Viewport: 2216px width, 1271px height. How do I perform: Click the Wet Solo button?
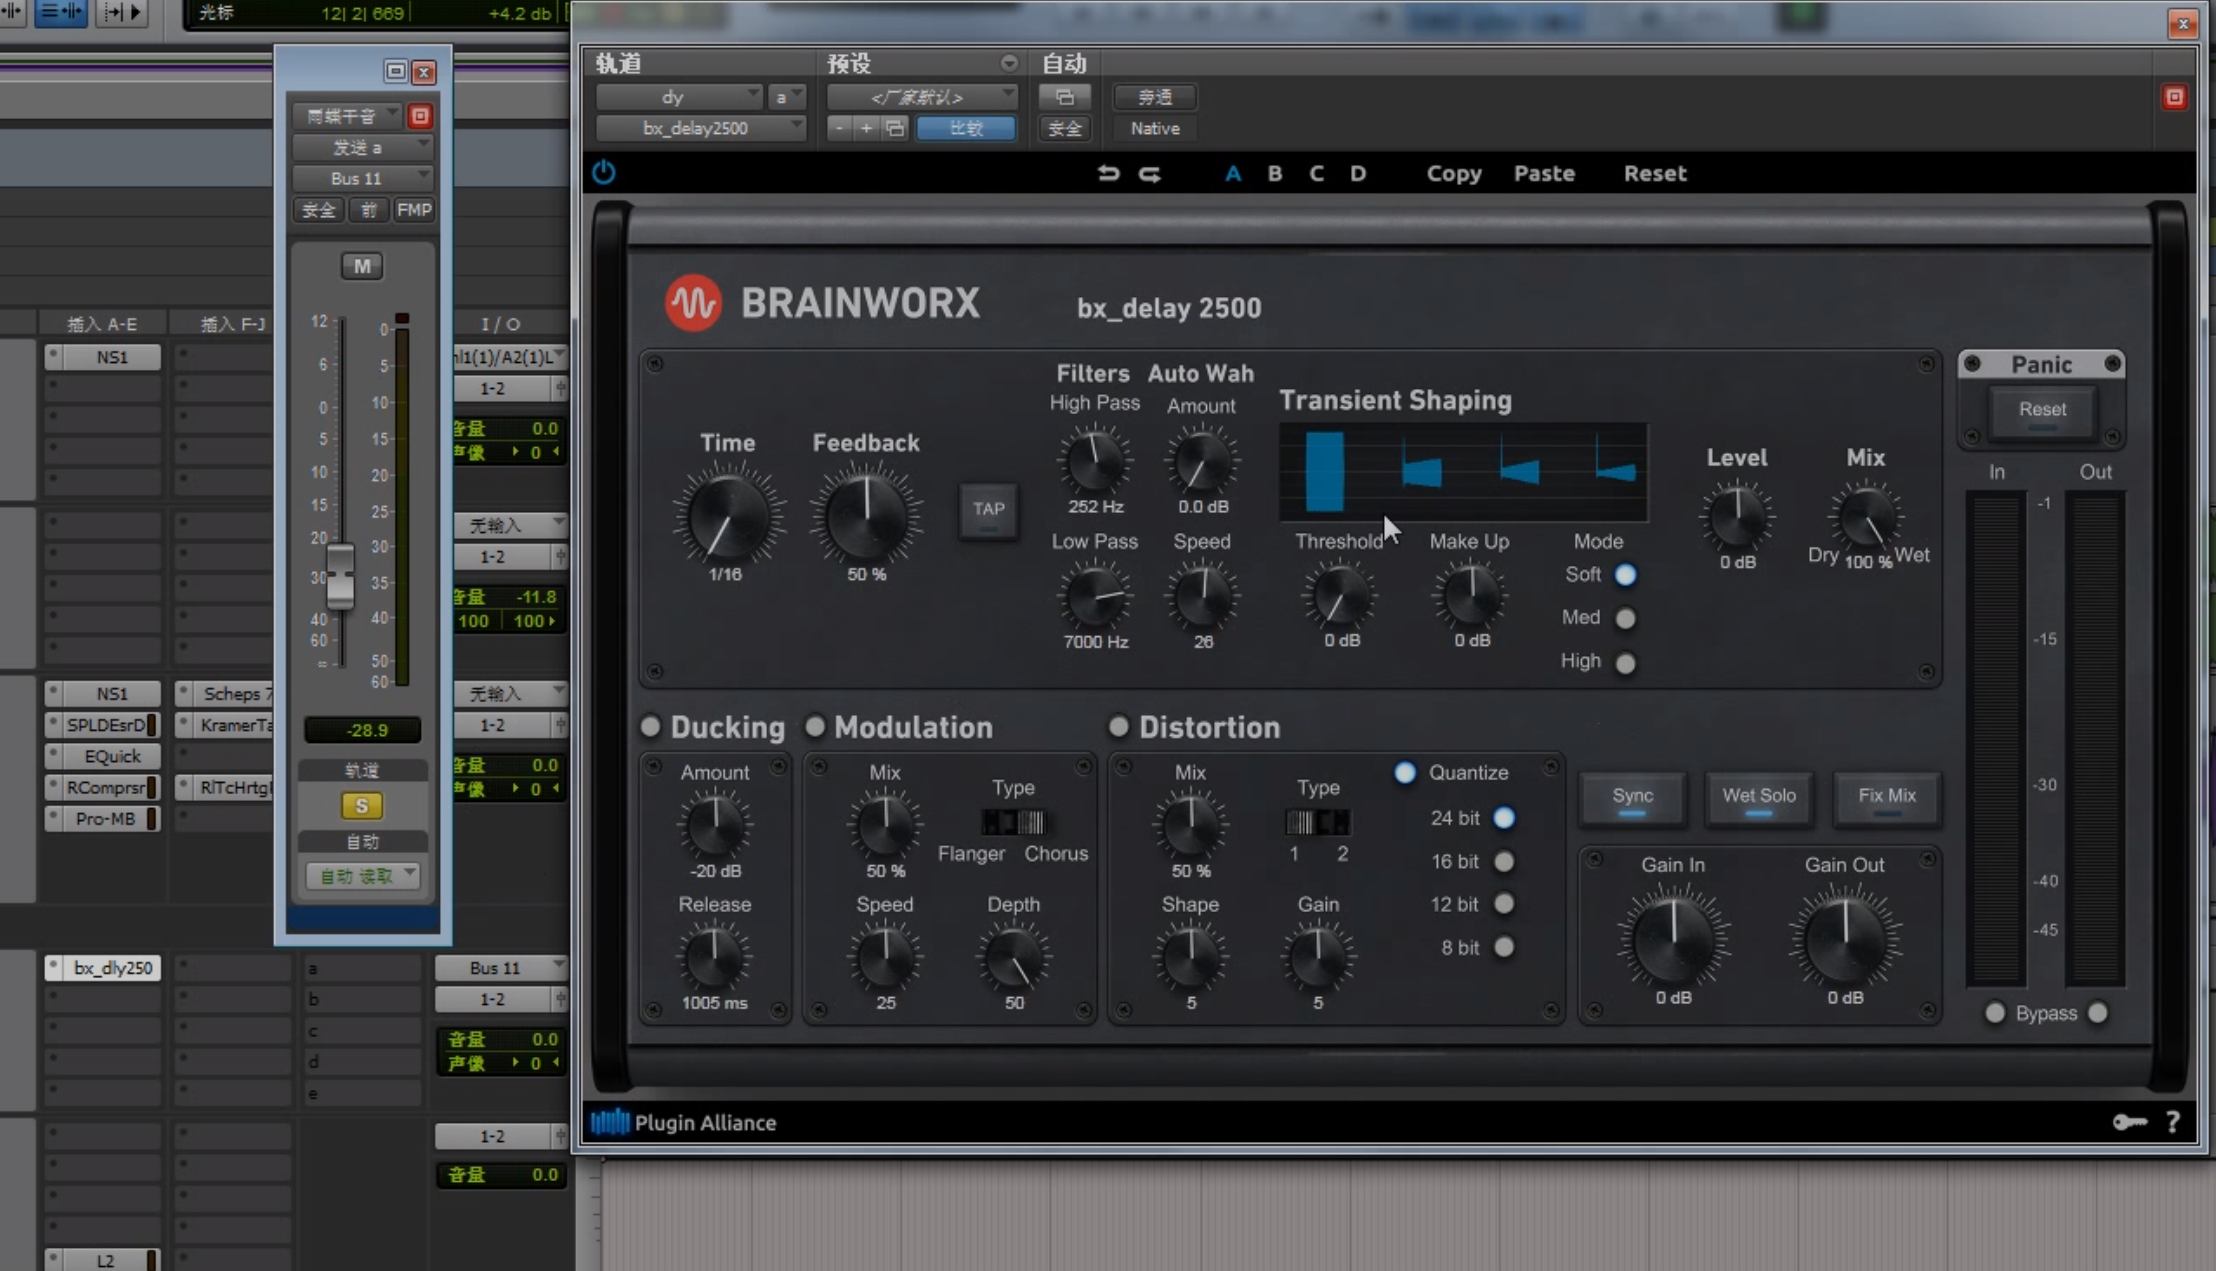tap(1758, 796)
